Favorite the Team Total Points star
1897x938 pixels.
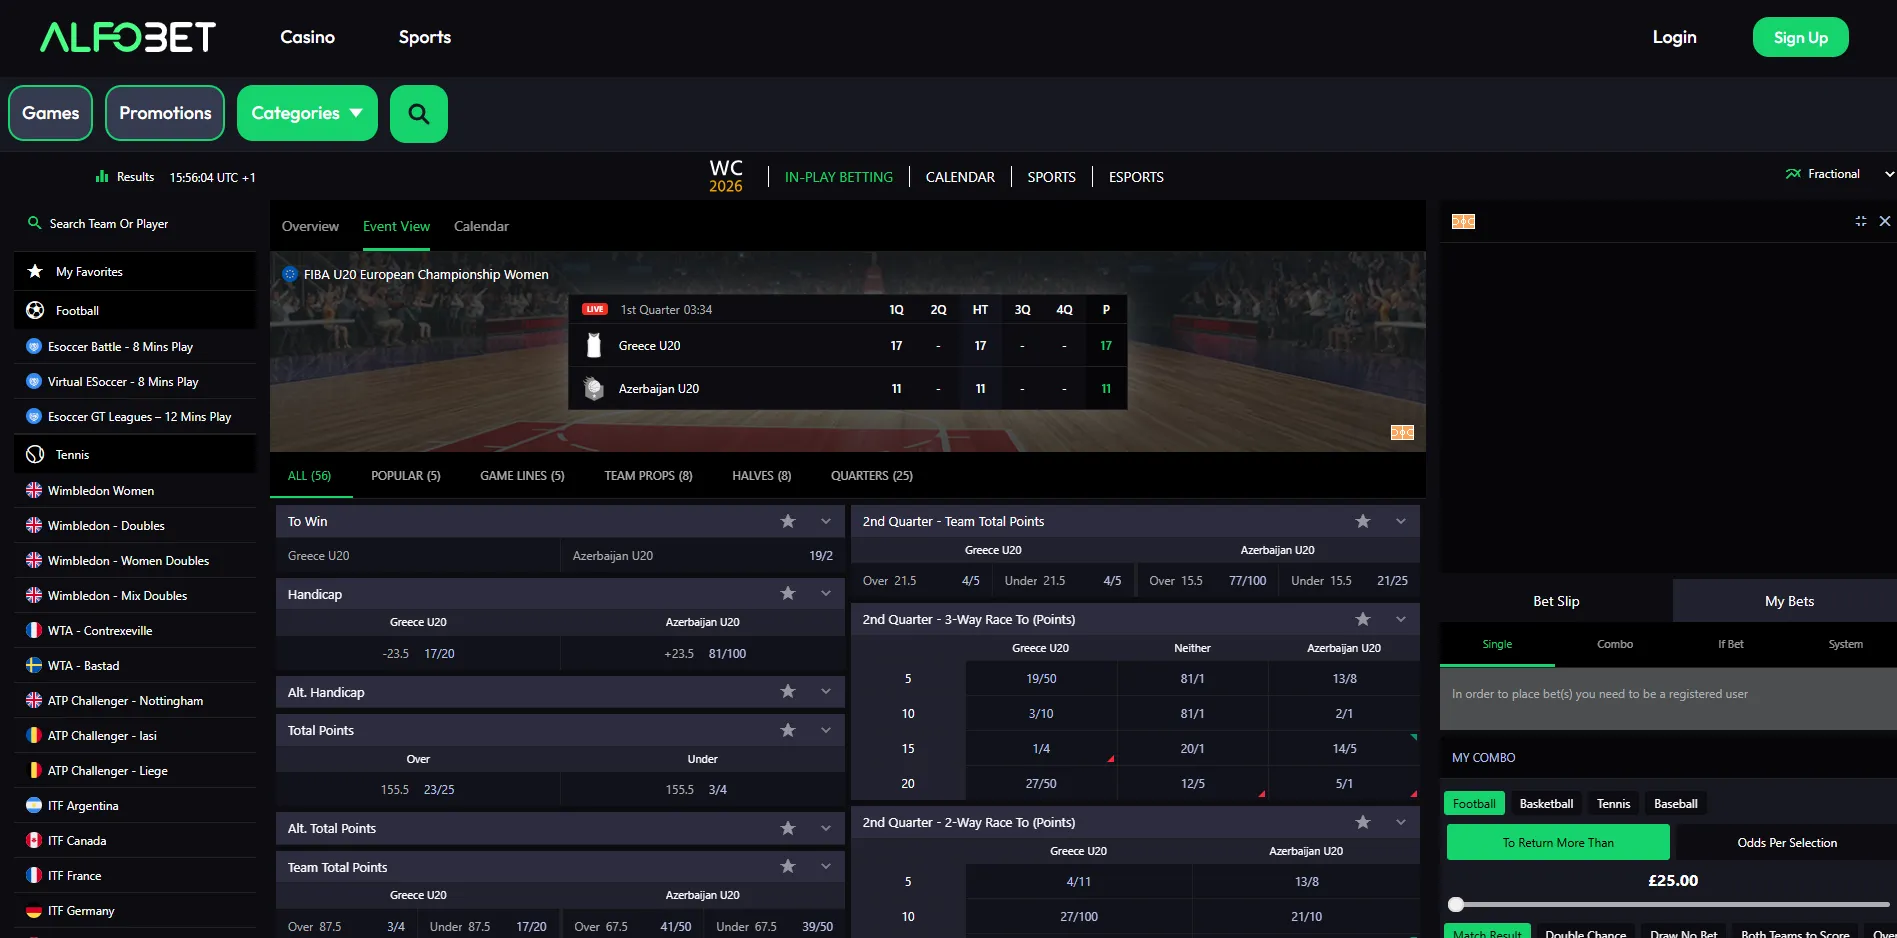point(788,866)
